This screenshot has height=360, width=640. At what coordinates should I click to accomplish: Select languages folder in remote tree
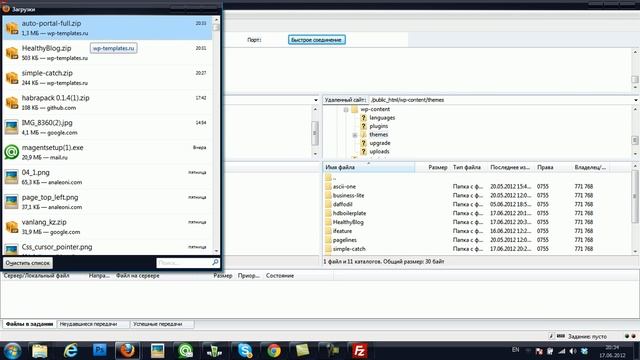coord(382,118)
